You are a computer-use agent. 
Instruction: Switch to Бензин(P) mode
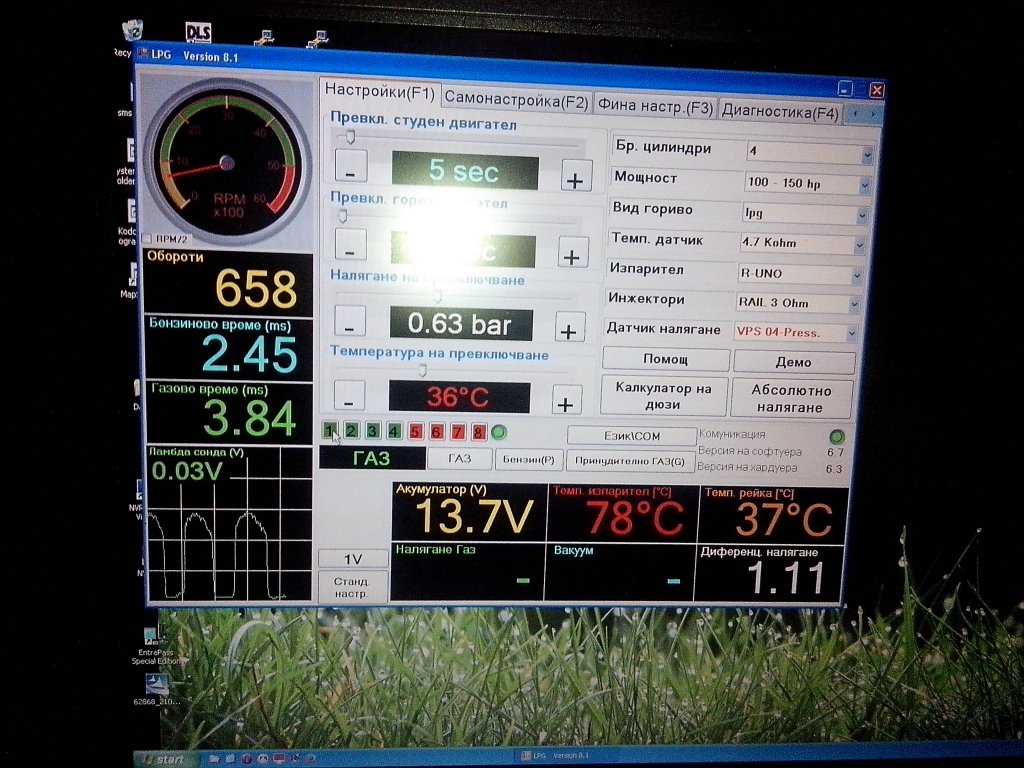coord(528,460)
